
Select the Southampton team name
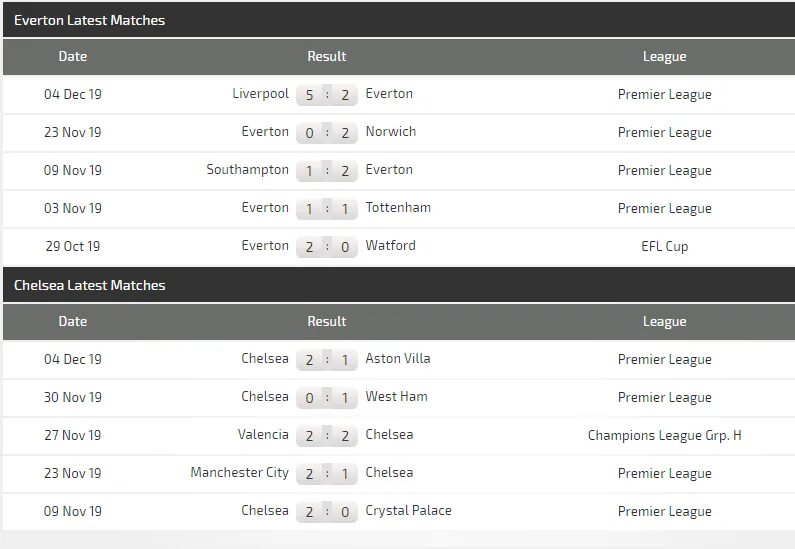click(247, 170)
